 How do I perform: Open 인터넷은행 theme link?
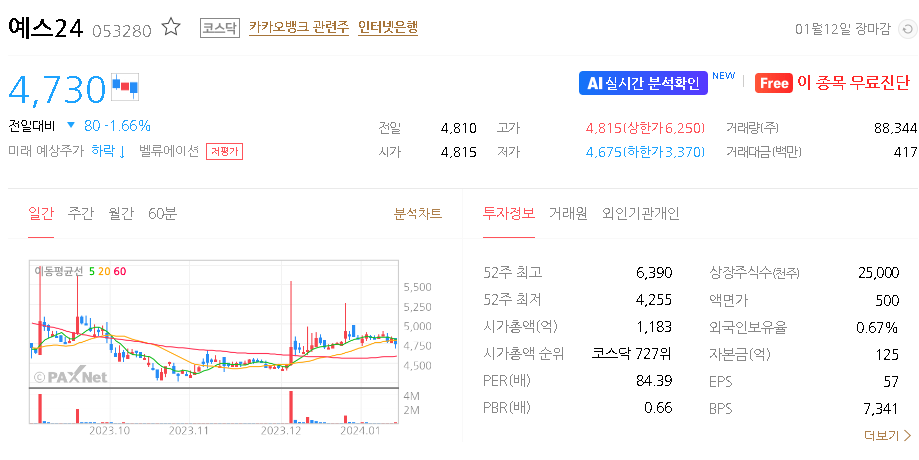point(388,28)
